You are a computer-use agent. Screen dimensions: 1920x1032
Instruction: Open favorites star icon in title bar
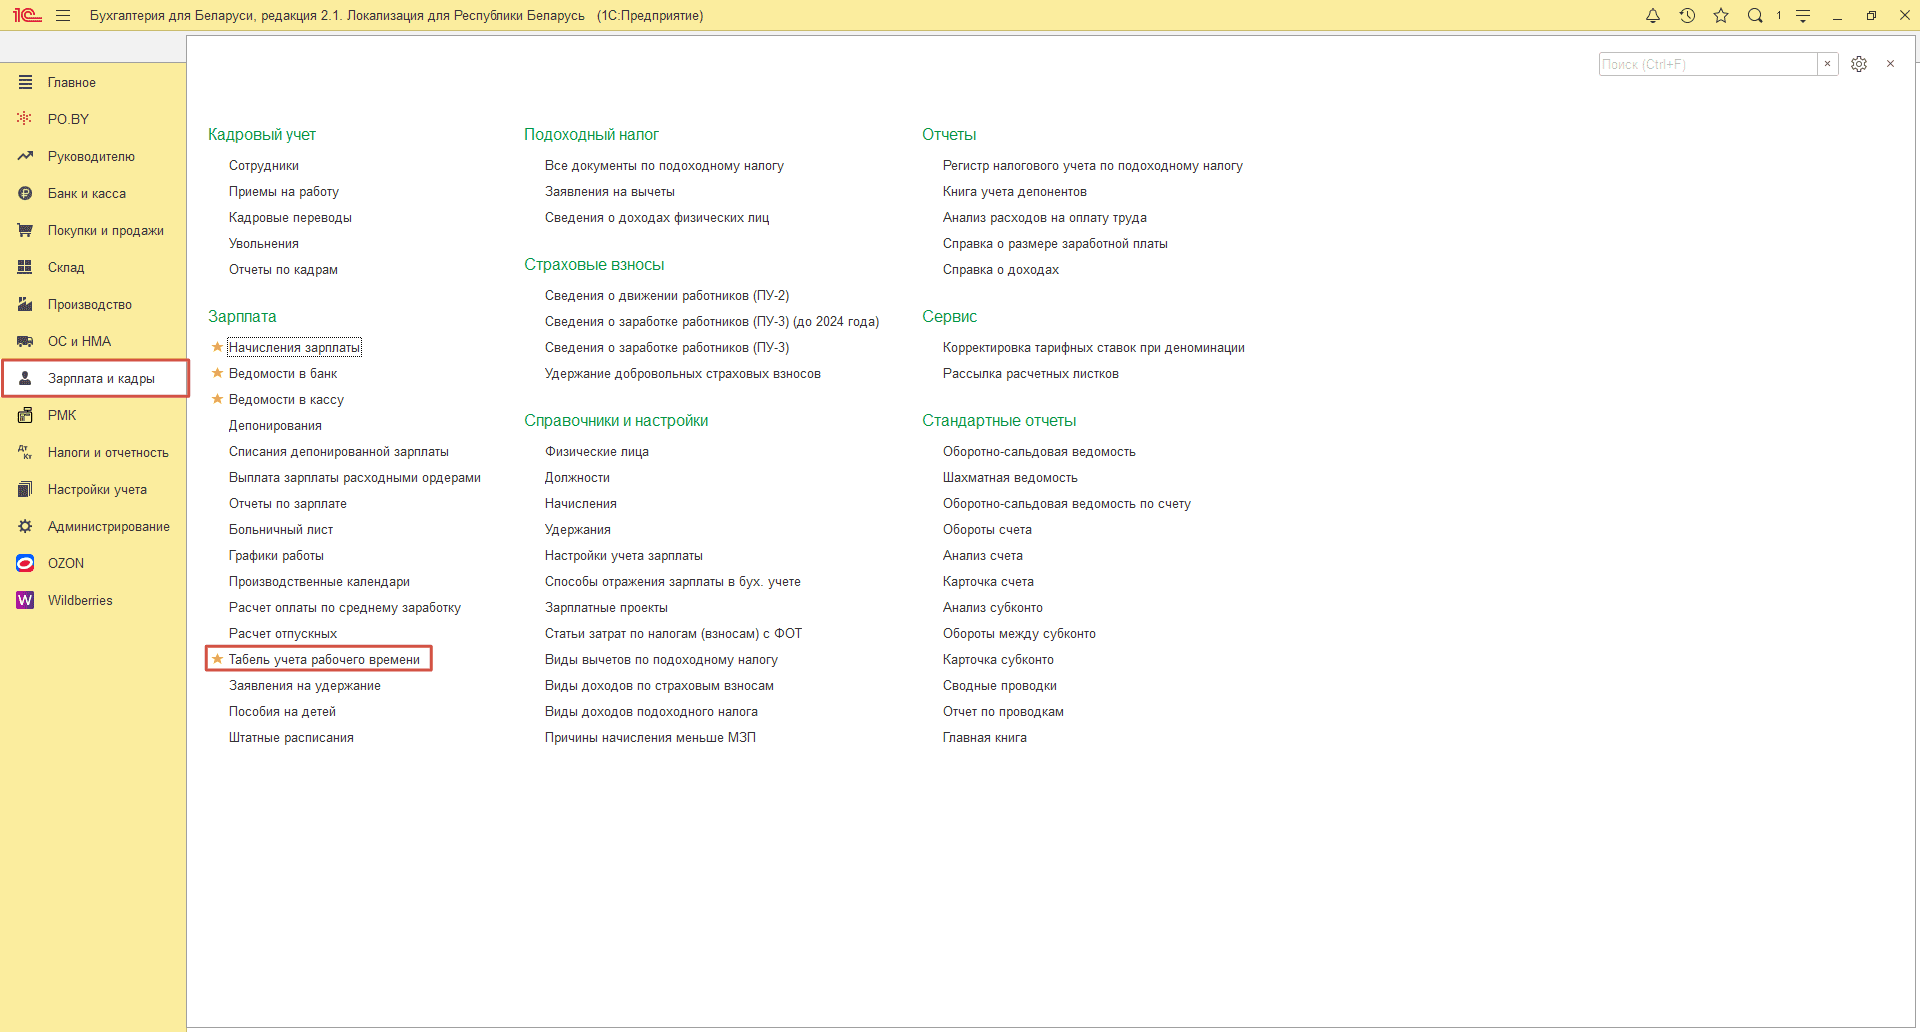coord(1721,16)
